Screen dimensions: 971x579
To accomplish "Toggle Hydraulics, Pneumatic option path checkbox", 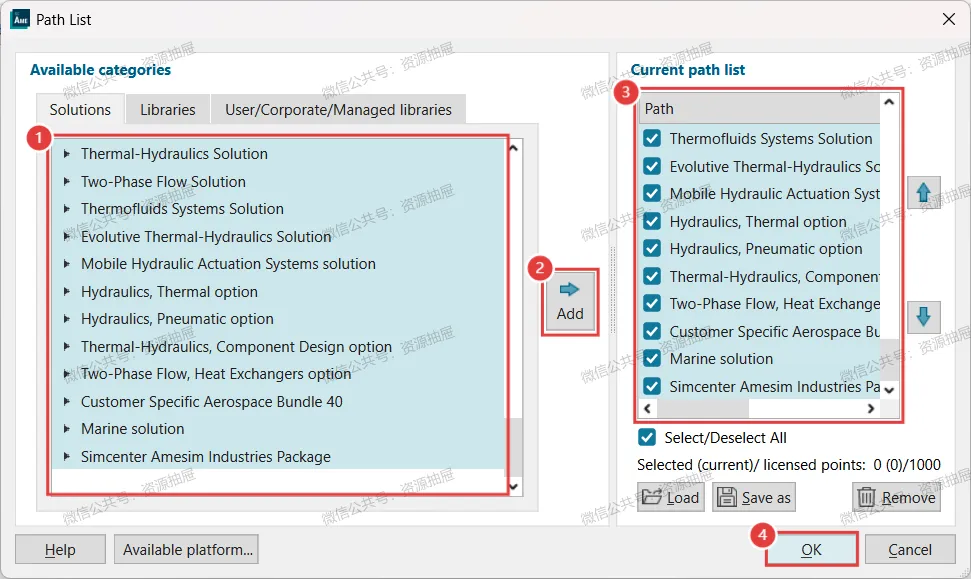I will [x=651, y=248].
